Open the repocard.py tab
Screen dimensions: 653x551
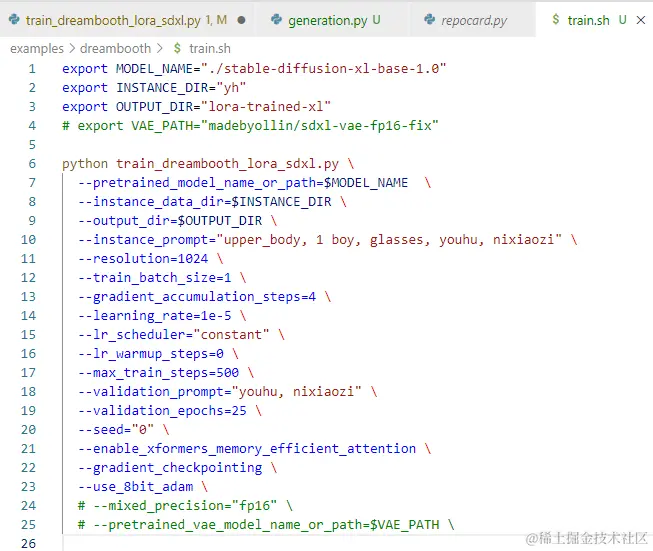(x=474, y=20)
